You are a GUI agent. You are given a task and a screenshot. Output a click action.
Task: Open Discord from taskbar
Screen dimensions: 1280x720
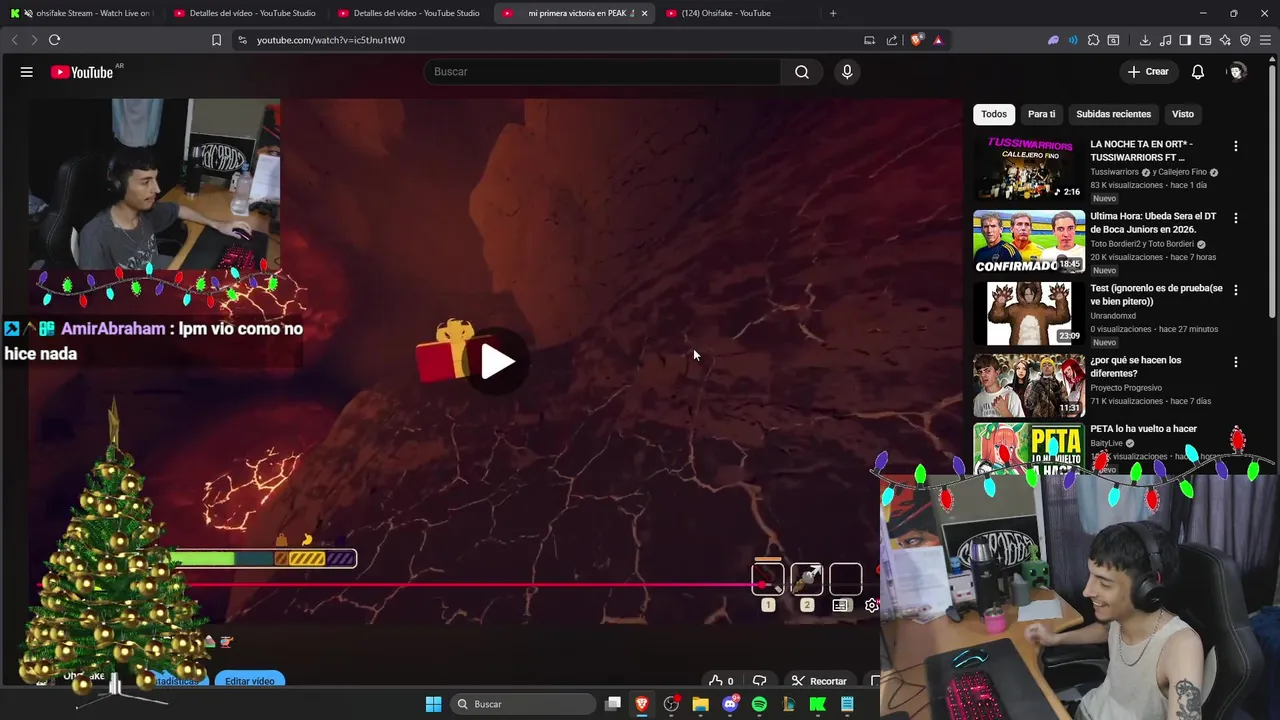(x=730, y=704)
